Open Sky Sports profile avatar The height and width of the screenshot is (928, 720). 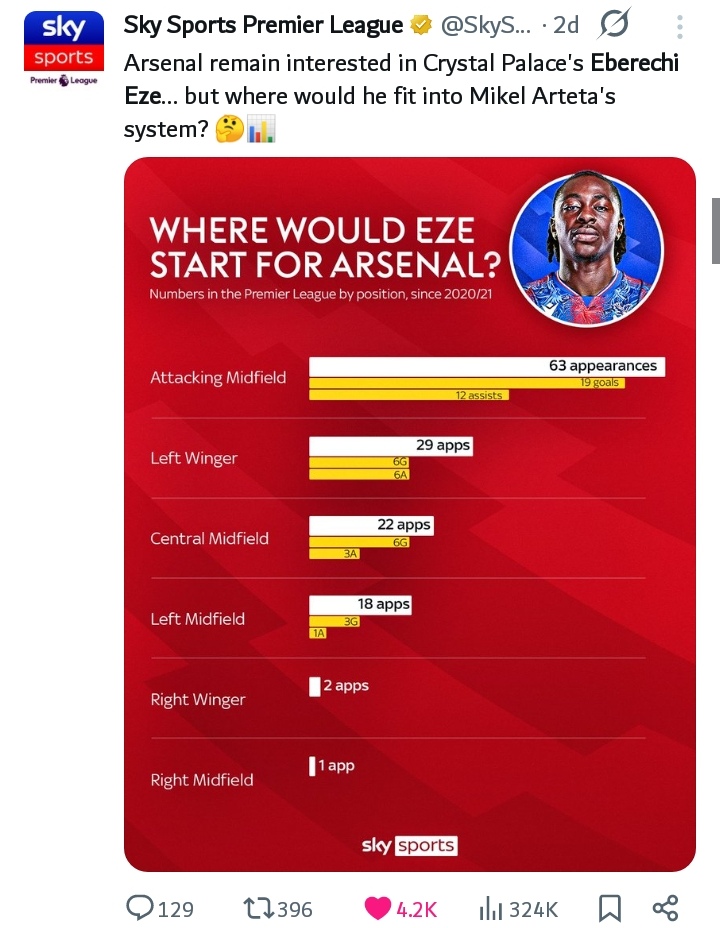coord(64,49)
